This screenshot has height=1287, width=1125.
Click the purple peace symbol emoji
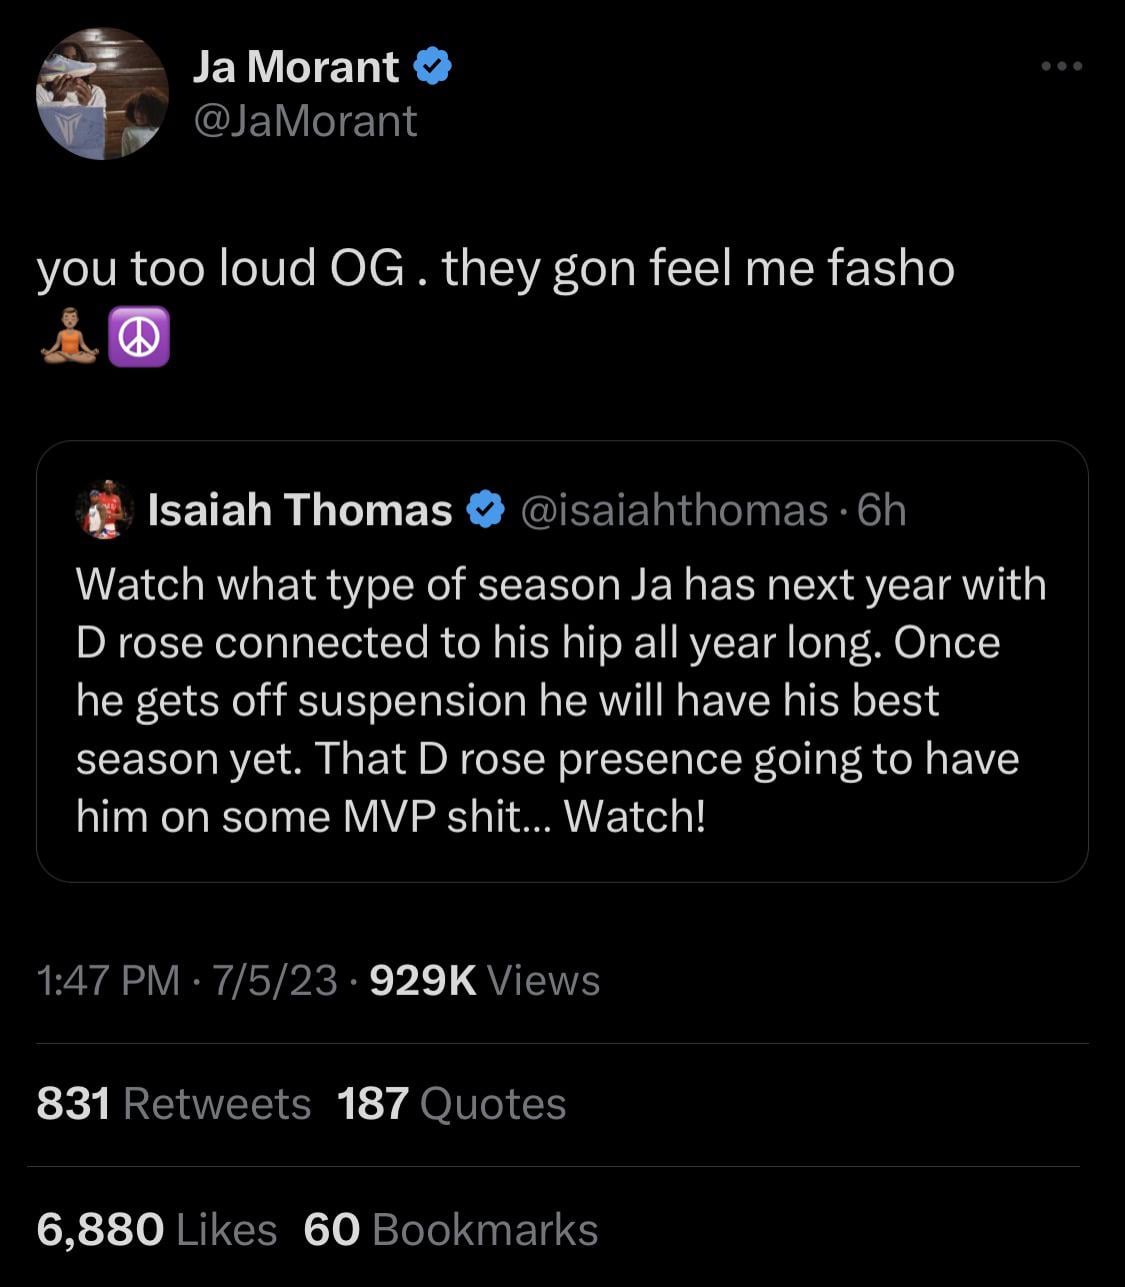(138, 338)
